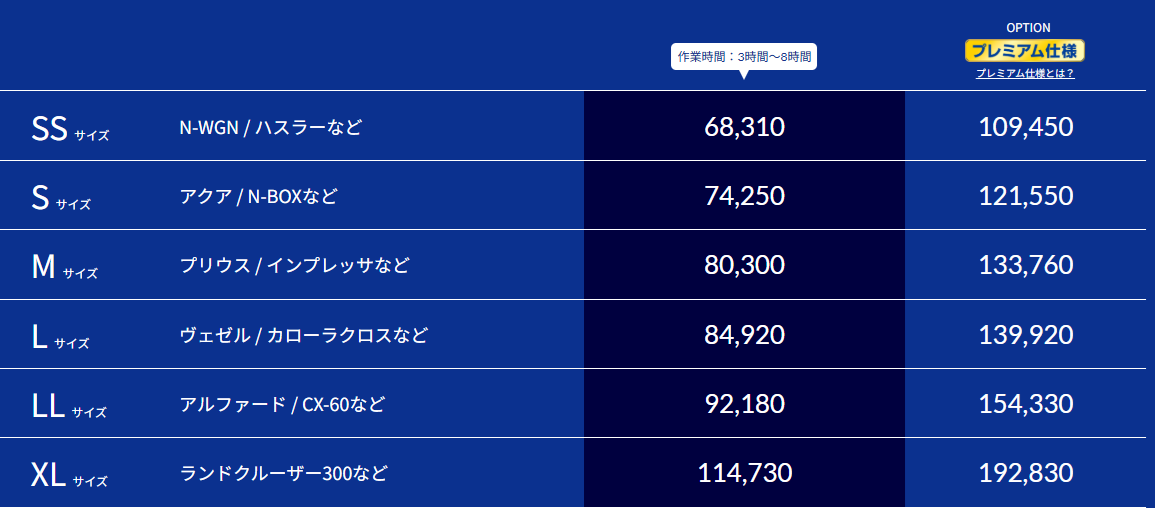Screen dimensions: 1155x508
Task: Select the SS サイズ row label
Action: (x=70, y=129)
